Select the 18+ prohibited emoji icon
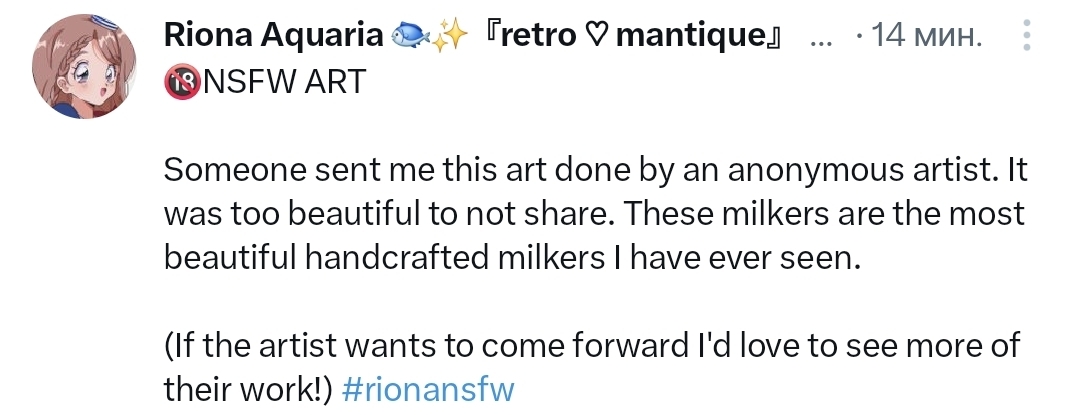 click(x=182, y=83)
